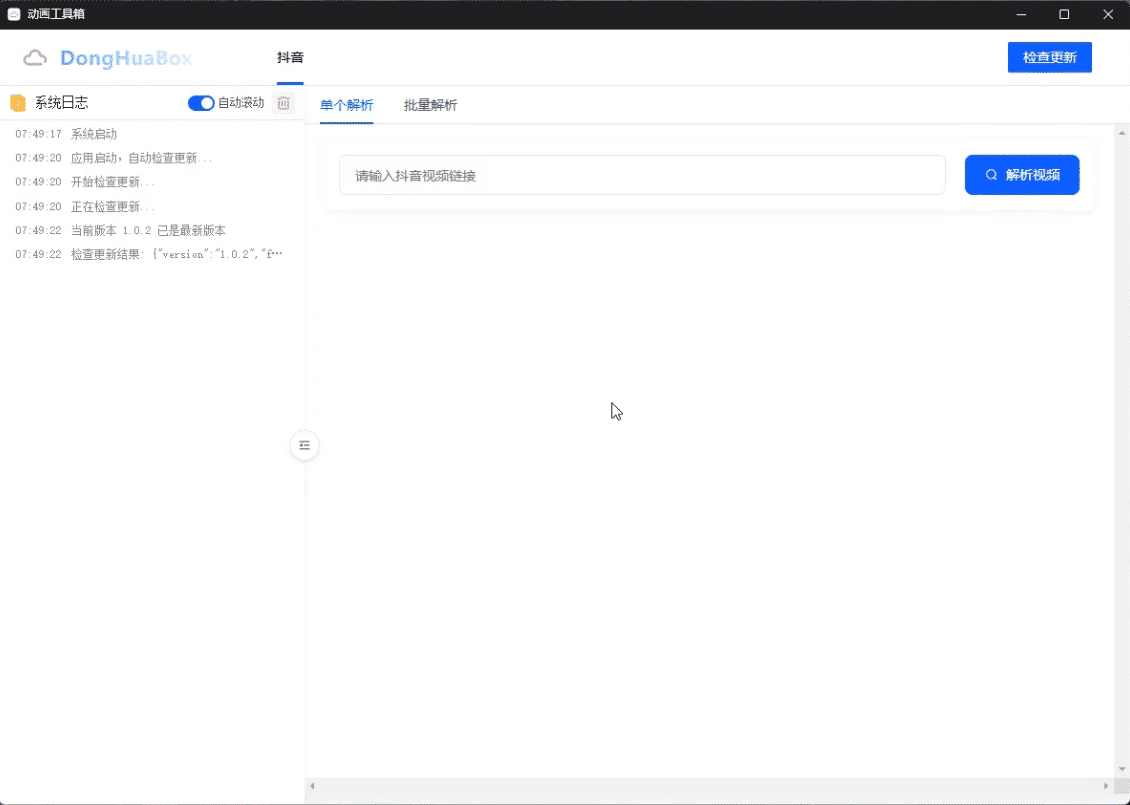
Task: Select the 单个解析 tab
Action: coord(346,105)
